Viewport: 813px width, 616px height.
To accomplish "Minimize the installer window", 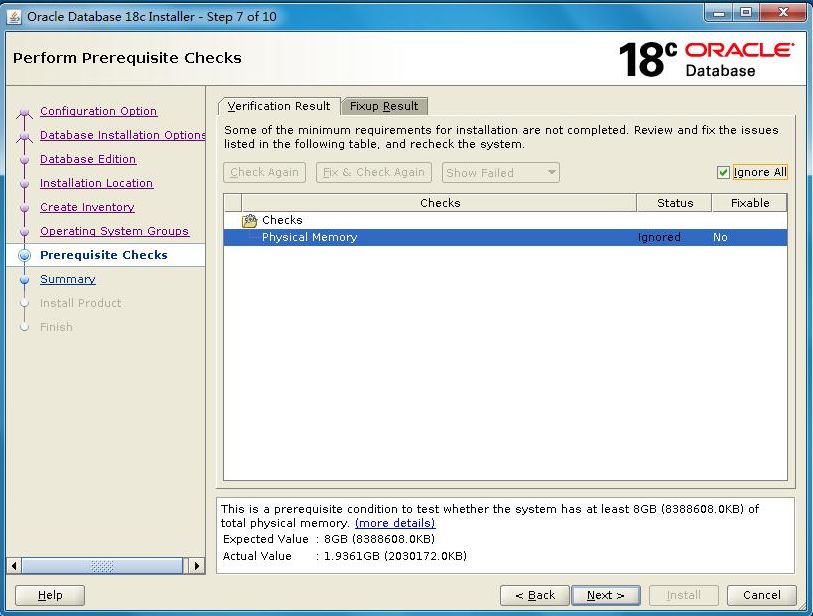I will [719, 13].
